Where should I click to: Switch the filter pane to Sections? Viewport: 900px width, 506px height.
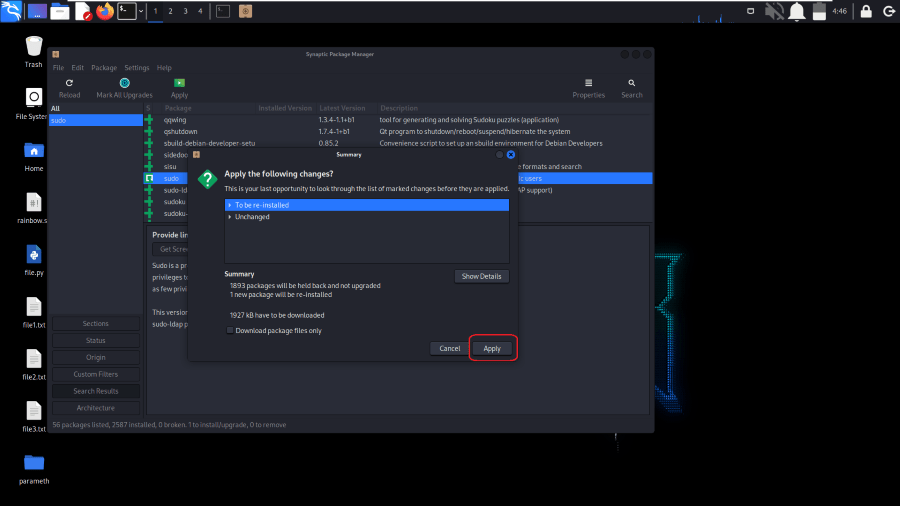pyautogui.click(x=95, y=324)
